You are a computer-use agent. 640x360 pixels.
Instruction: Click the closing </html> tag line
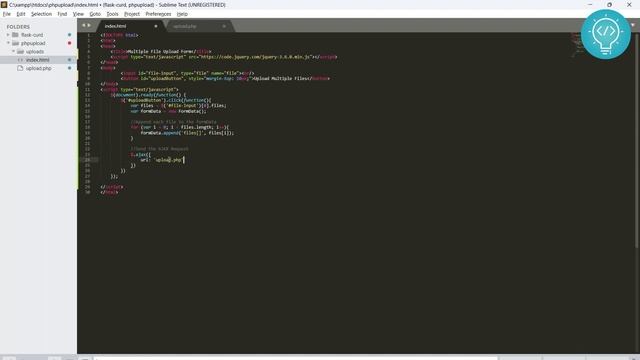coord(109,192)
